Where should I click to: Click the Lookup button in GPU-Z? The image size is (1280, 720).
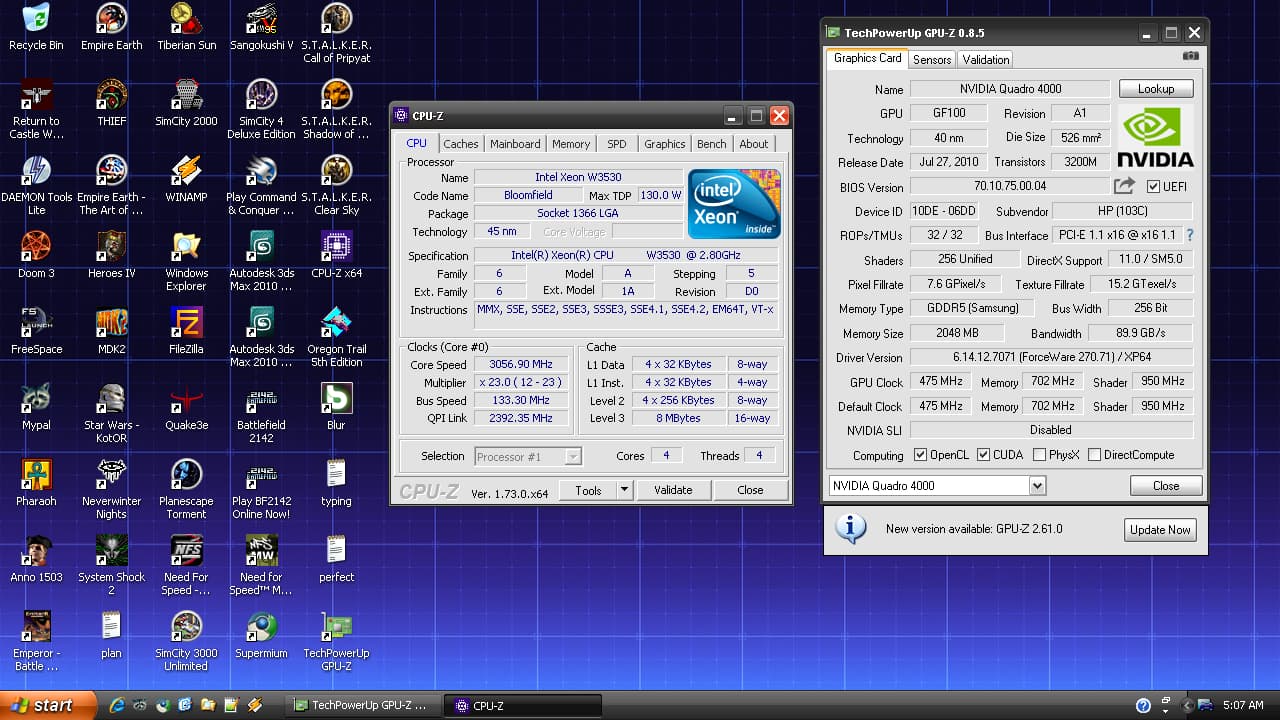coord(1156,89)
